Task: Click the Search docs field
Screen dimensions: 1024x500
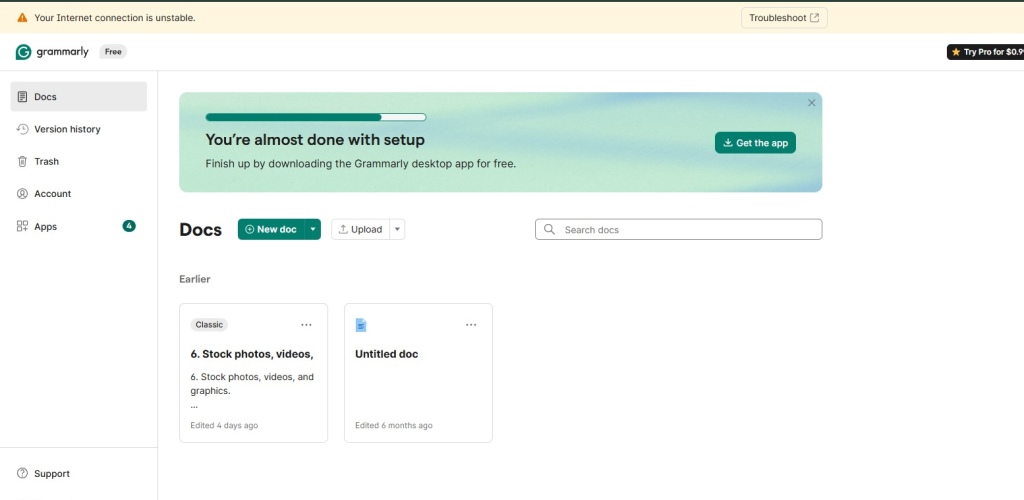Action: click(x=679, y=229)
